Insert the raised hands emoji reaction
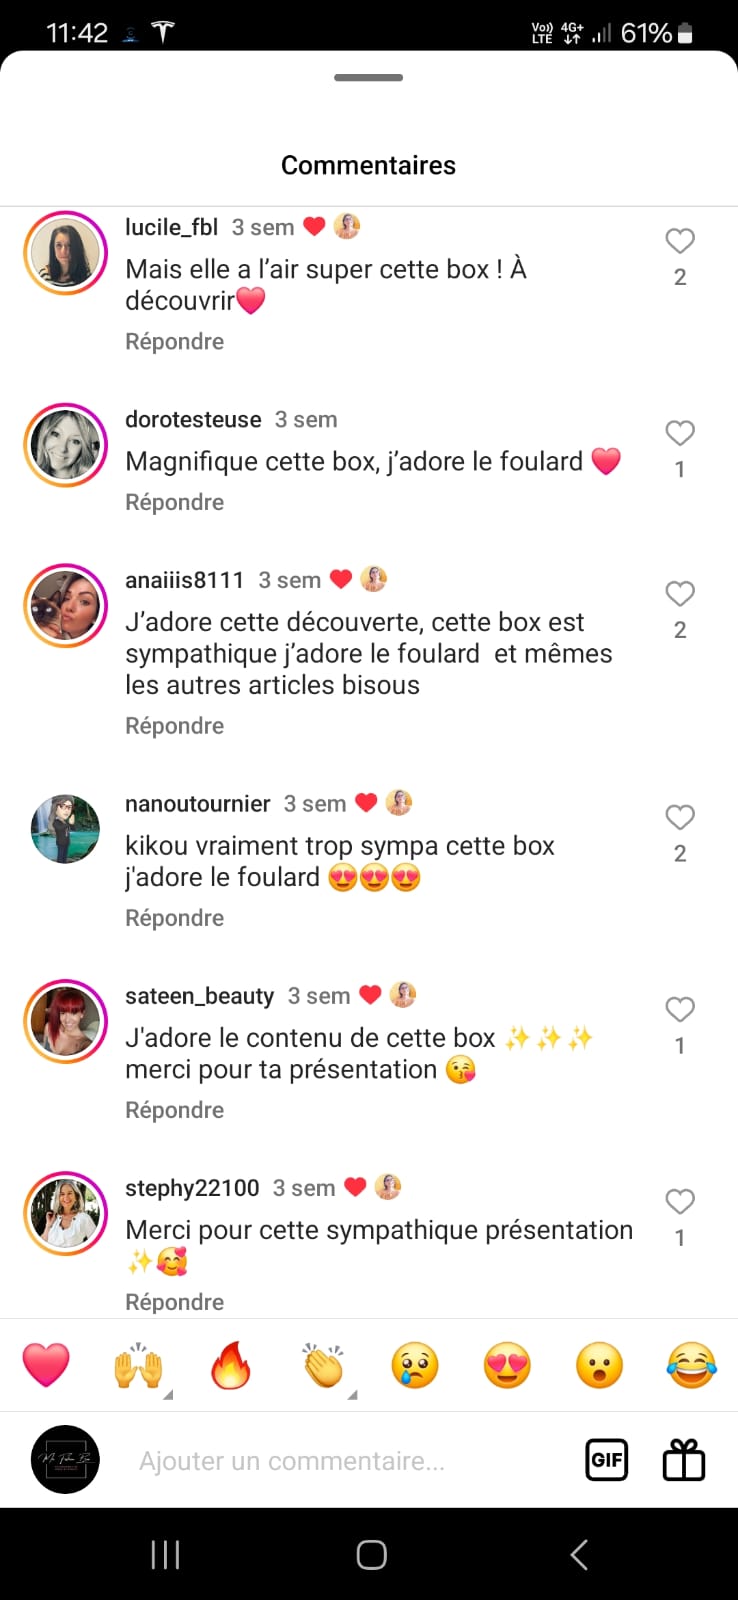738x1600 pixels. click(138, 1365)
